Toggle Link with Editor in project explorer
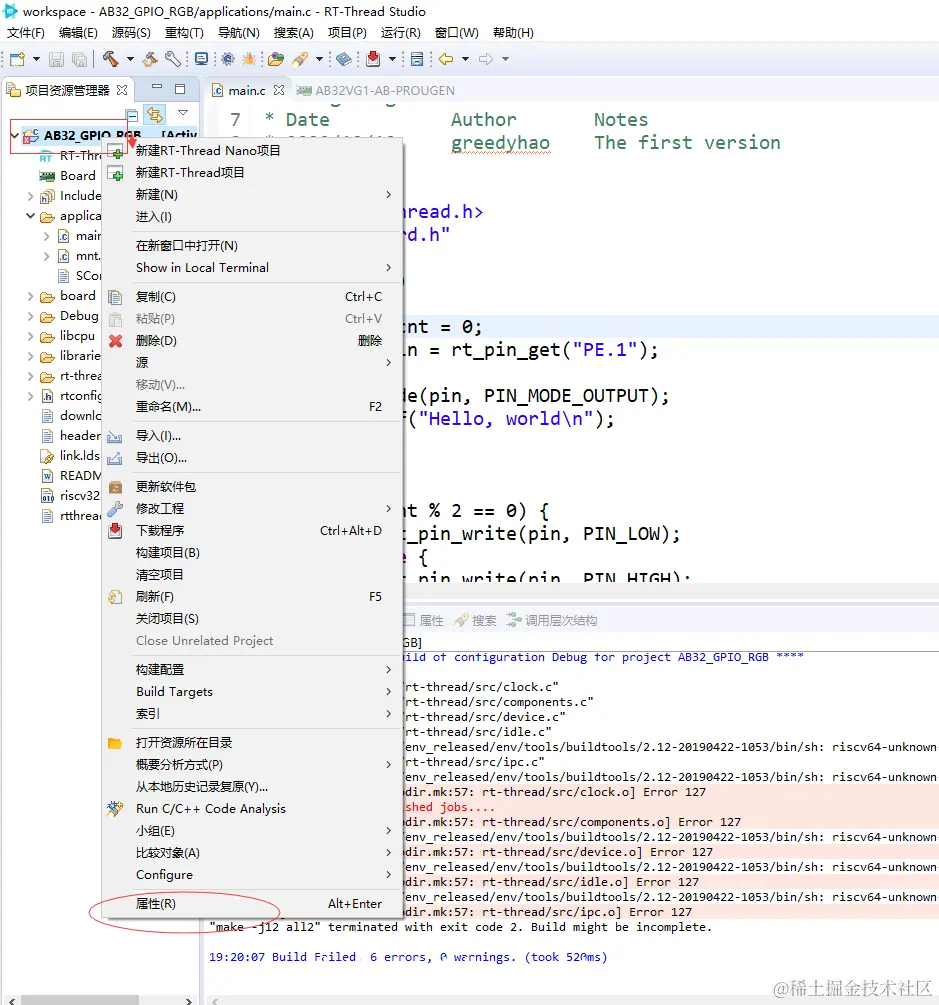The image size is (939, 1005). click(x=155, y=115)
